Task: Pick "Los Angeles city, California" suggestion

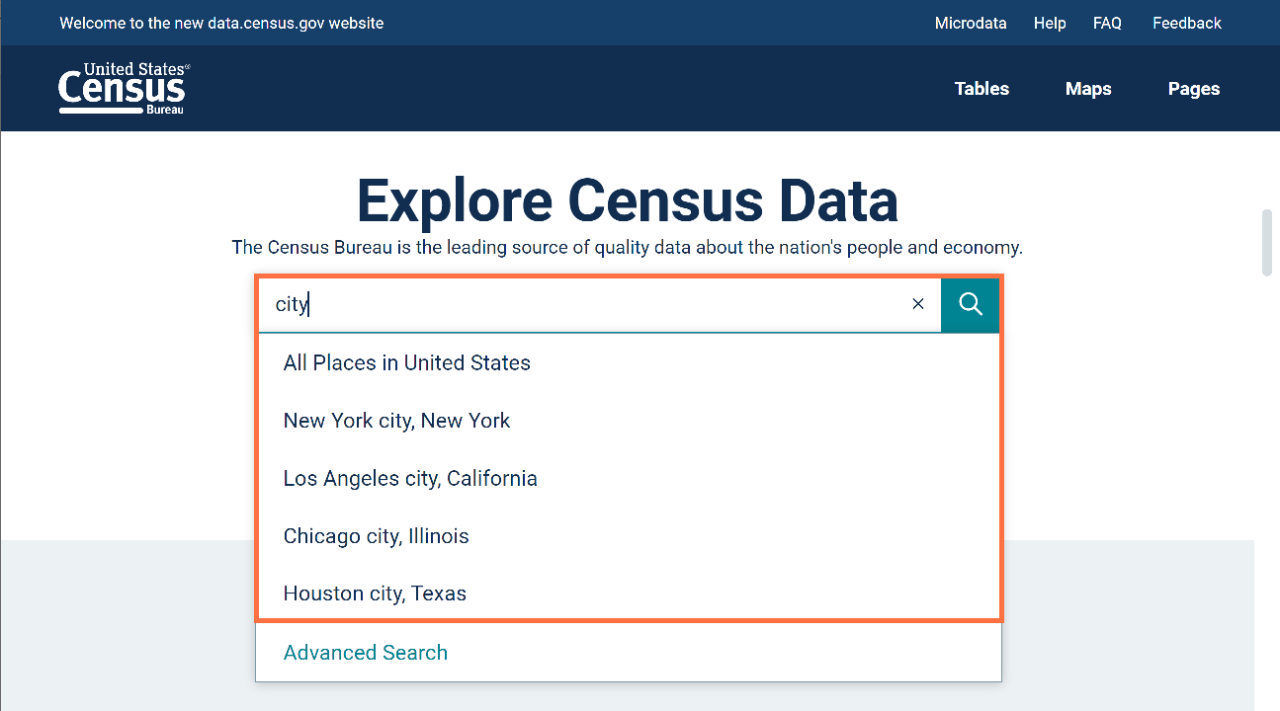Action: [630, 479]
